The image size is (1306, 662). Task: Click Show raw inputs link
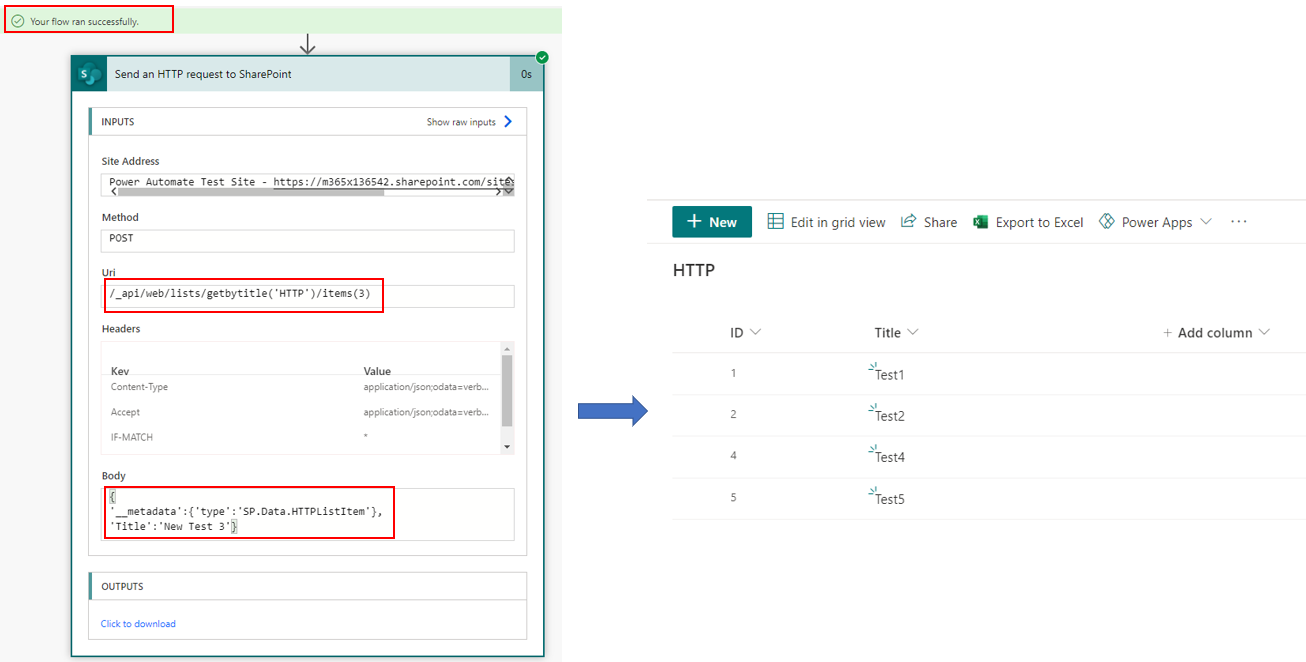click(461, 122)
